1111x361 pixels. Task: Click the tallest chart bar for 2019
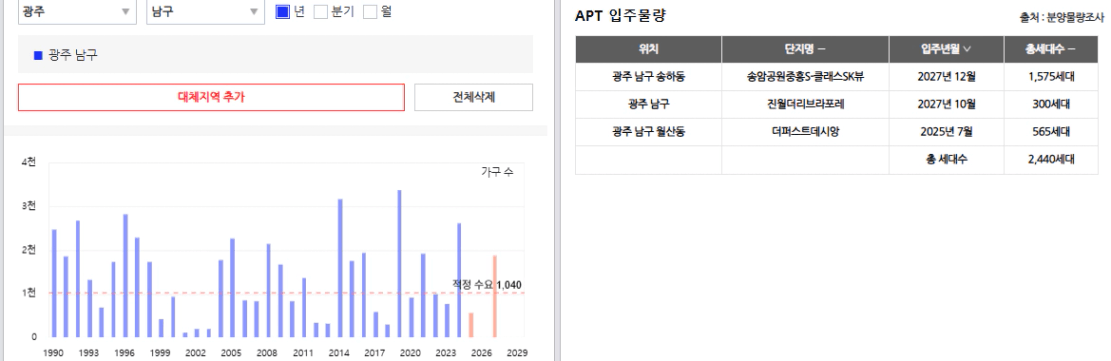[x=400, y=264]
